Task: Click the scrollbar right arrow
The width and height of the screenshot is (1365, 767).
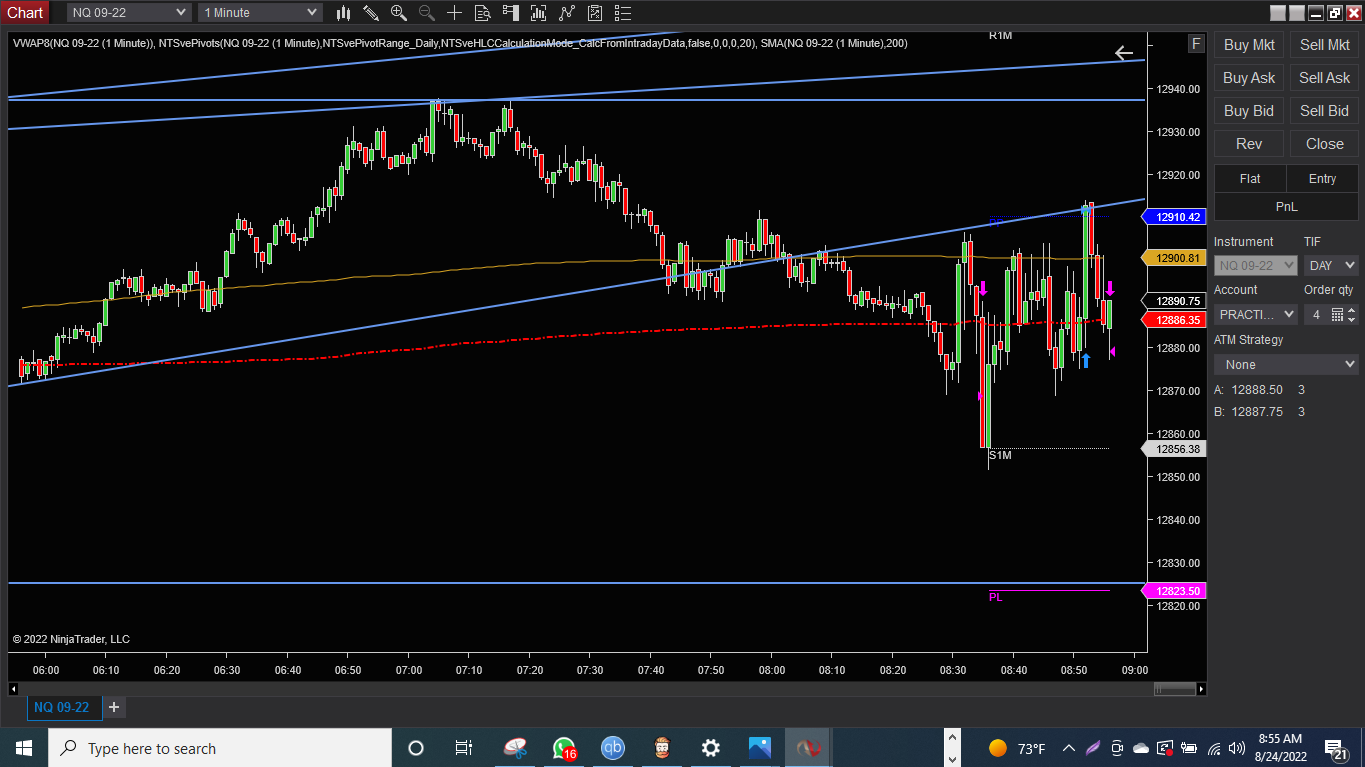Action: tap(1202, 689)
